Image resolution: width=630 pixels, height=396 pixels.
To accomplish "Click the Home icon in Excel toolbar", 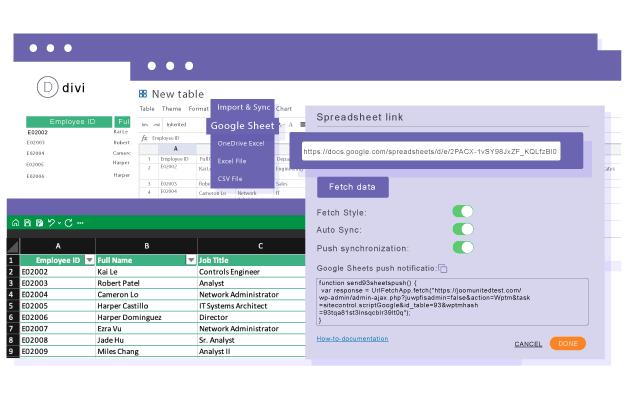I will (15, 223).
